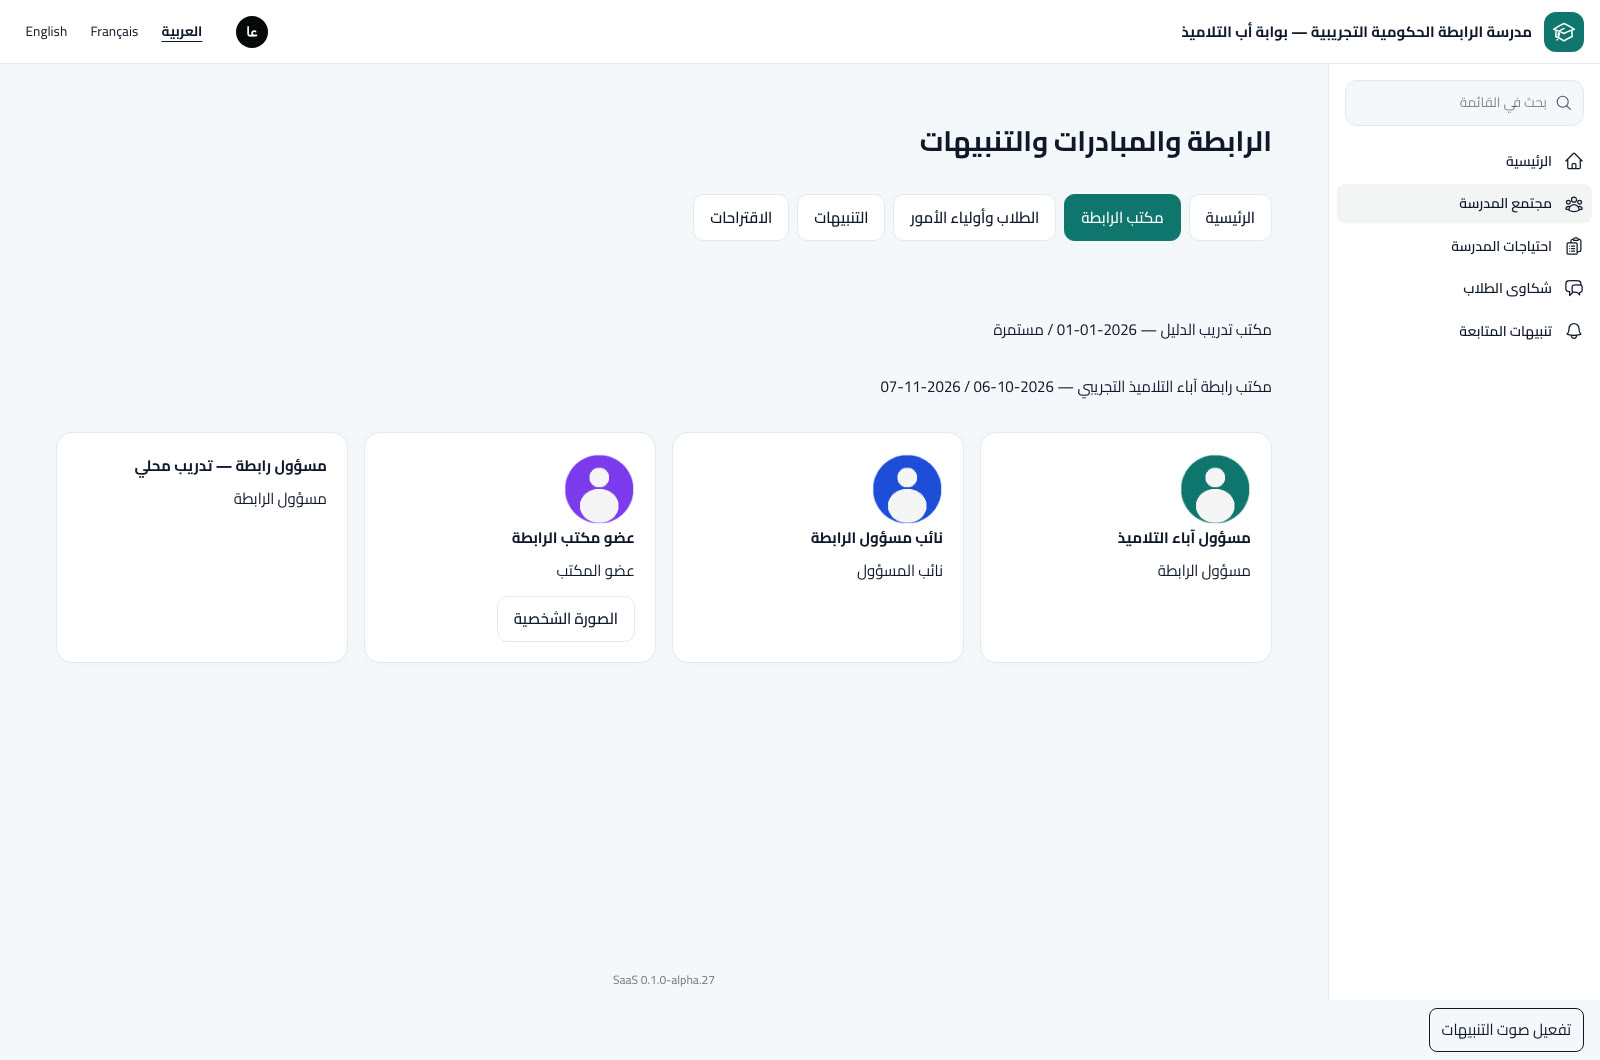This screenshot has width=1600, height=1060.
Task: Open شكاوى الطلاب in the sidebar
Action: 1464,289
